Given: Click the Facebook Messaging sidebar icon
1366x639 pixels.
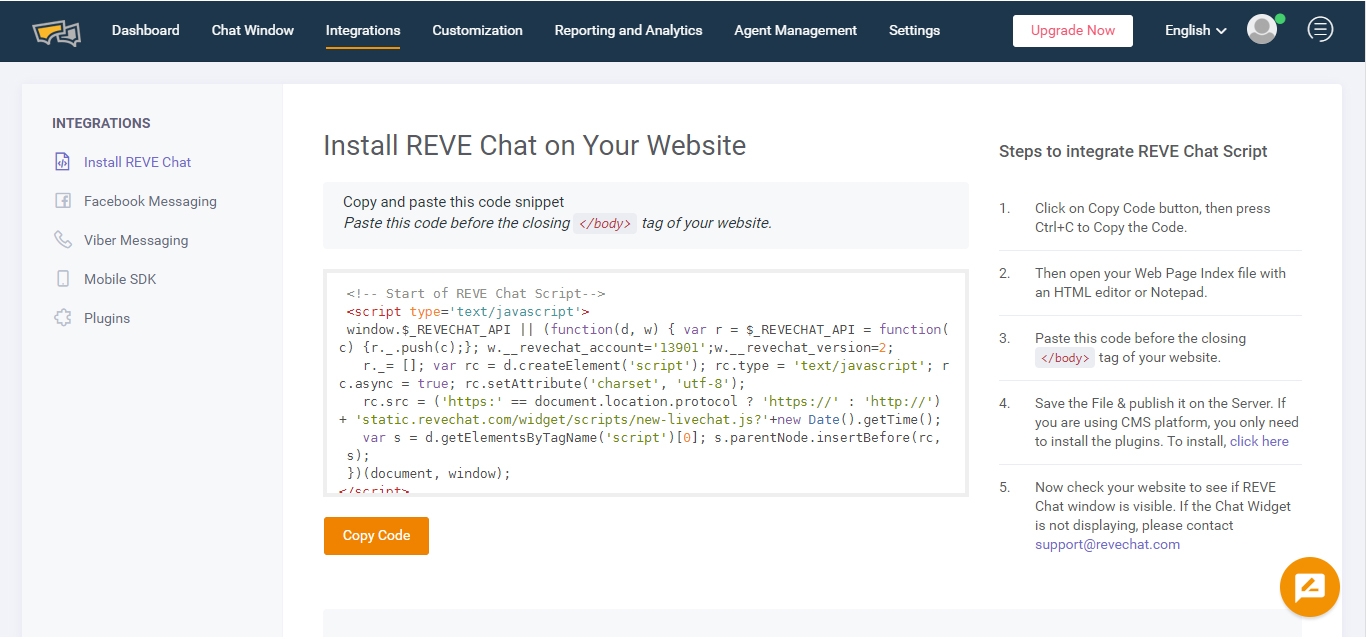Looking at the screenshot, I should pos(63,201).
